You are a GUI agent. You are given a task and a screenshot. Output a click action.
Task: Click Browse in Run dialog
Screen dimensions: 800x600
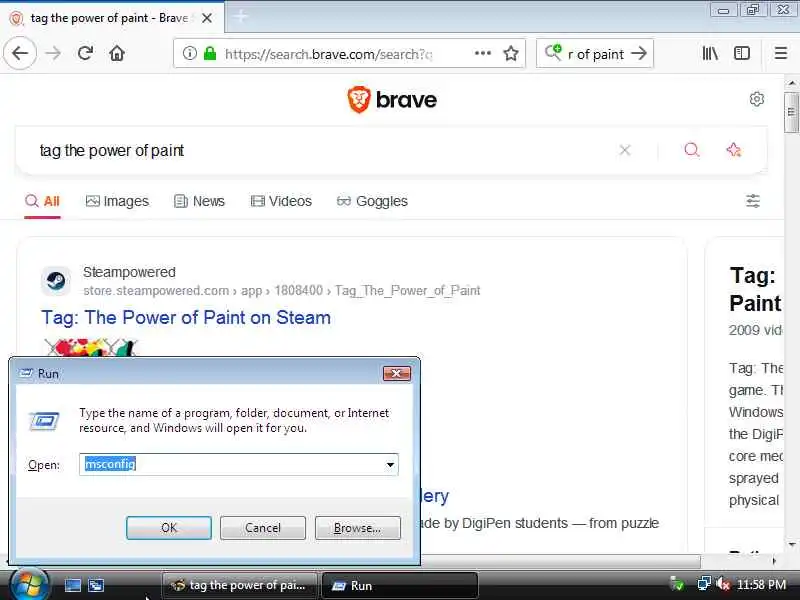pyautogui.click(x=358, y=528)
